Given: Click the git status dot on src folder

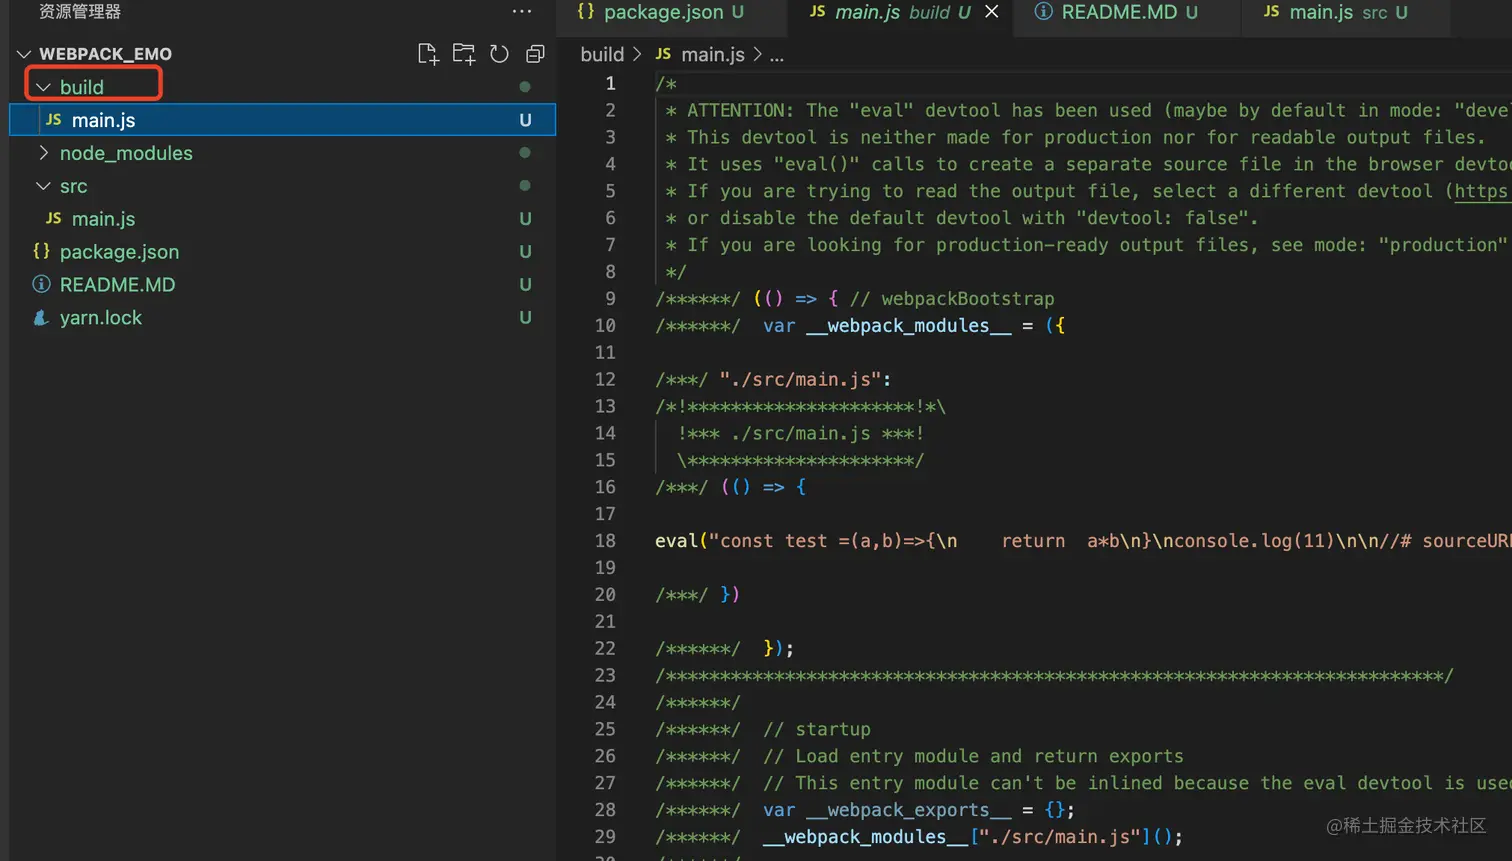Looking at the screenshot, I should [x=525, y=186].
